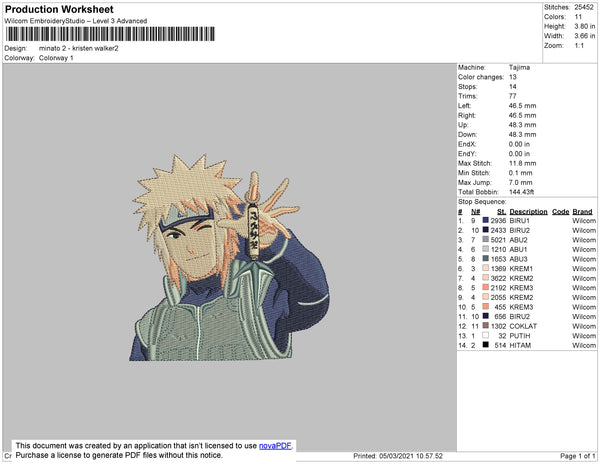
Task: Select the Max Jump value 7.0 mm
Action: 520,182
